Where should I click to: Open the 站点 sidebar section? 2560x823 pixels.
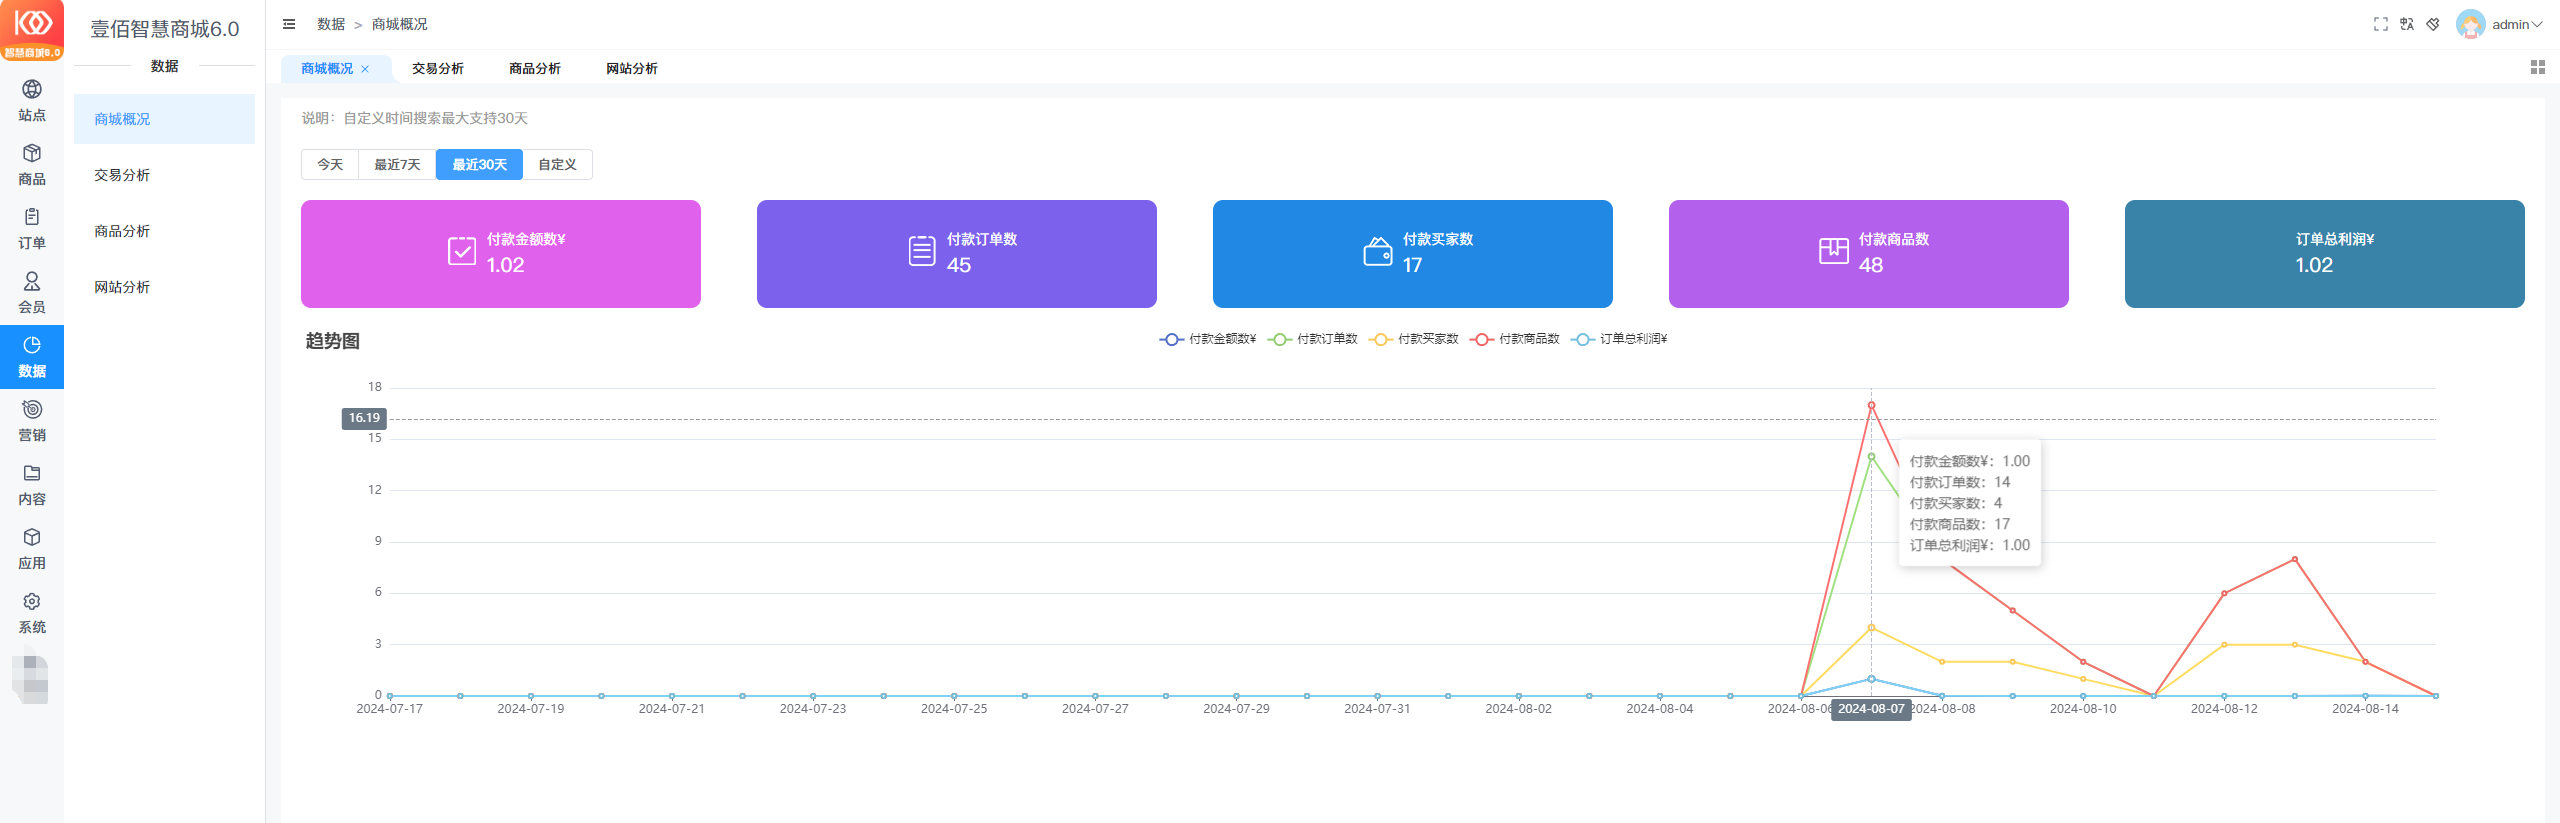[x=32, y=101]
